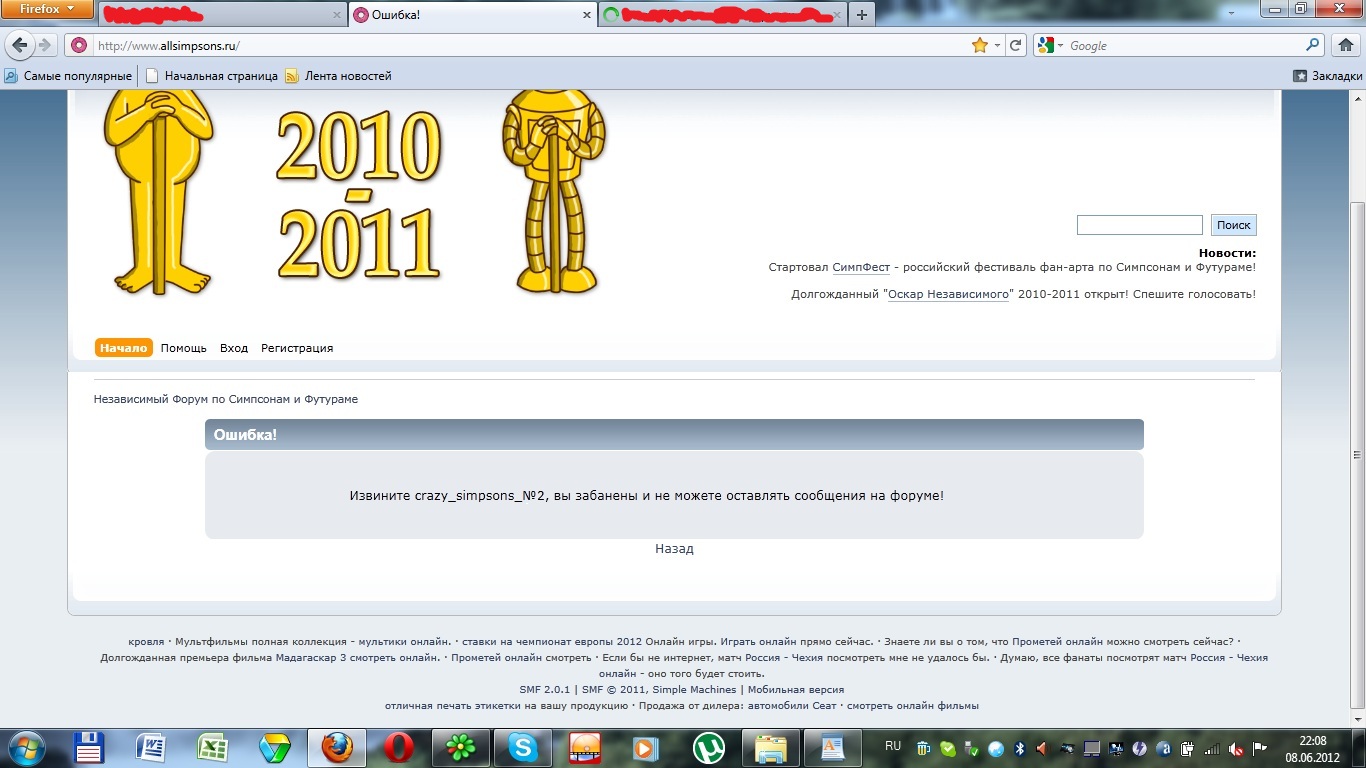Open the address bar history dropdown arrow
1366x768 pixels.
(x=997, y=45)
